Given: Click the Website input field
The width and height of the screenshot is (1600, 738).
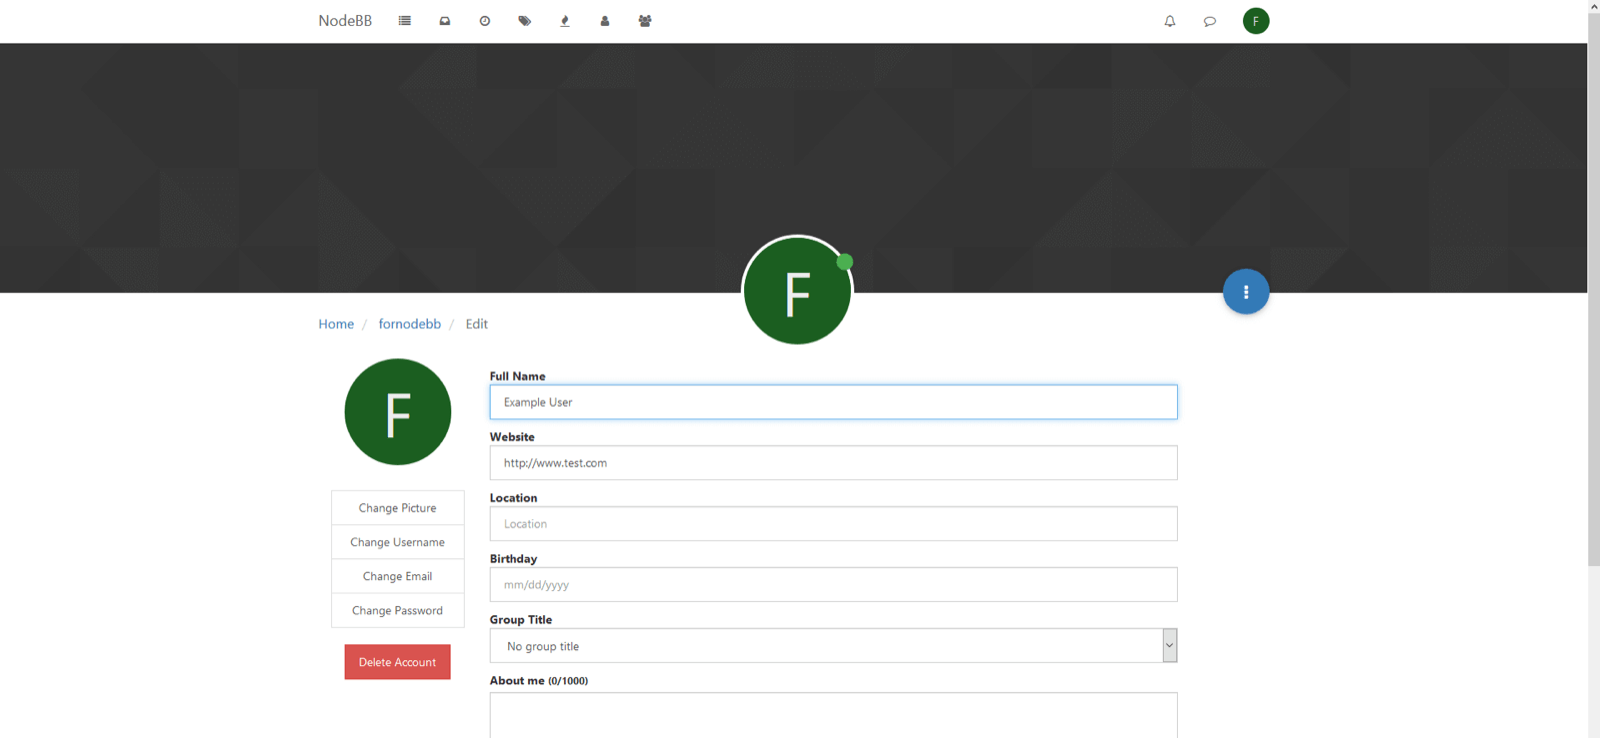Looking at the screenshot, I should coord(833,463).
